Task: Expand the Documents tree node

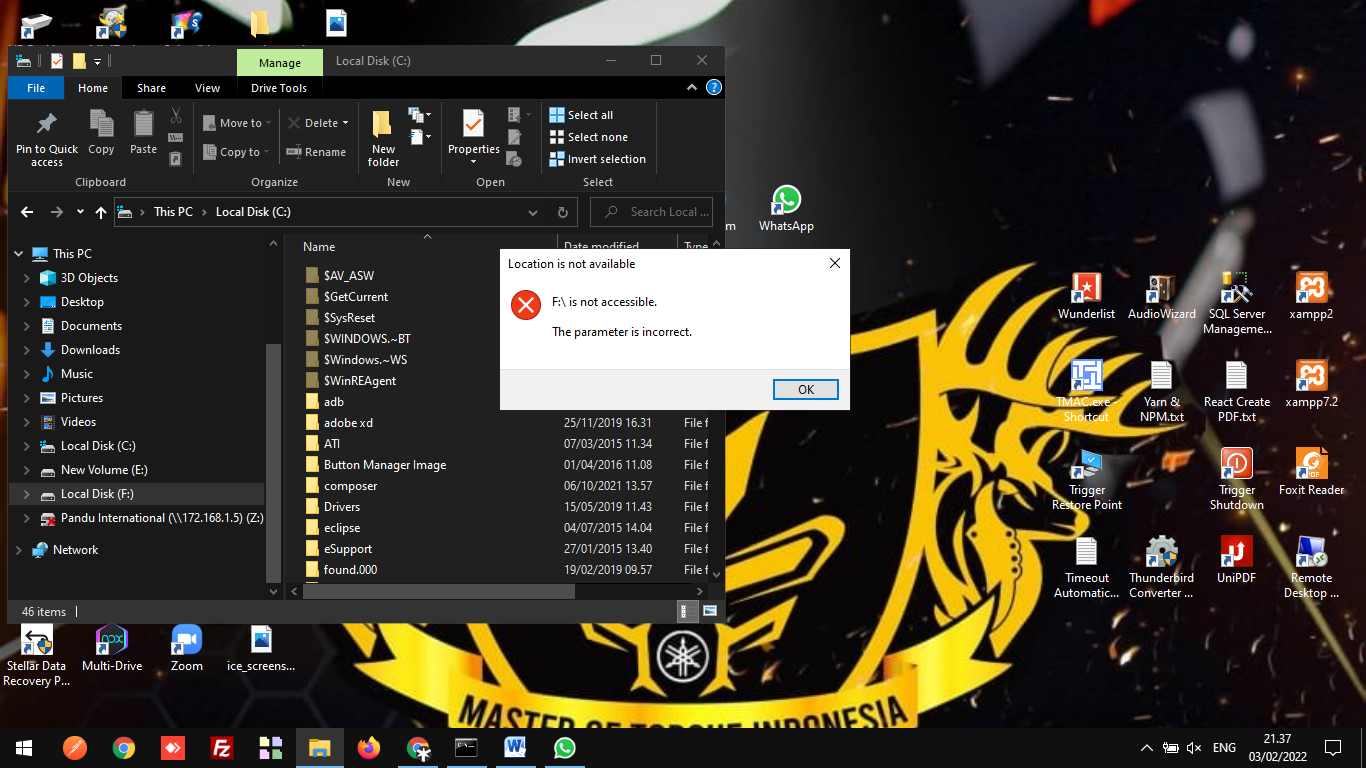Action: 26,326
